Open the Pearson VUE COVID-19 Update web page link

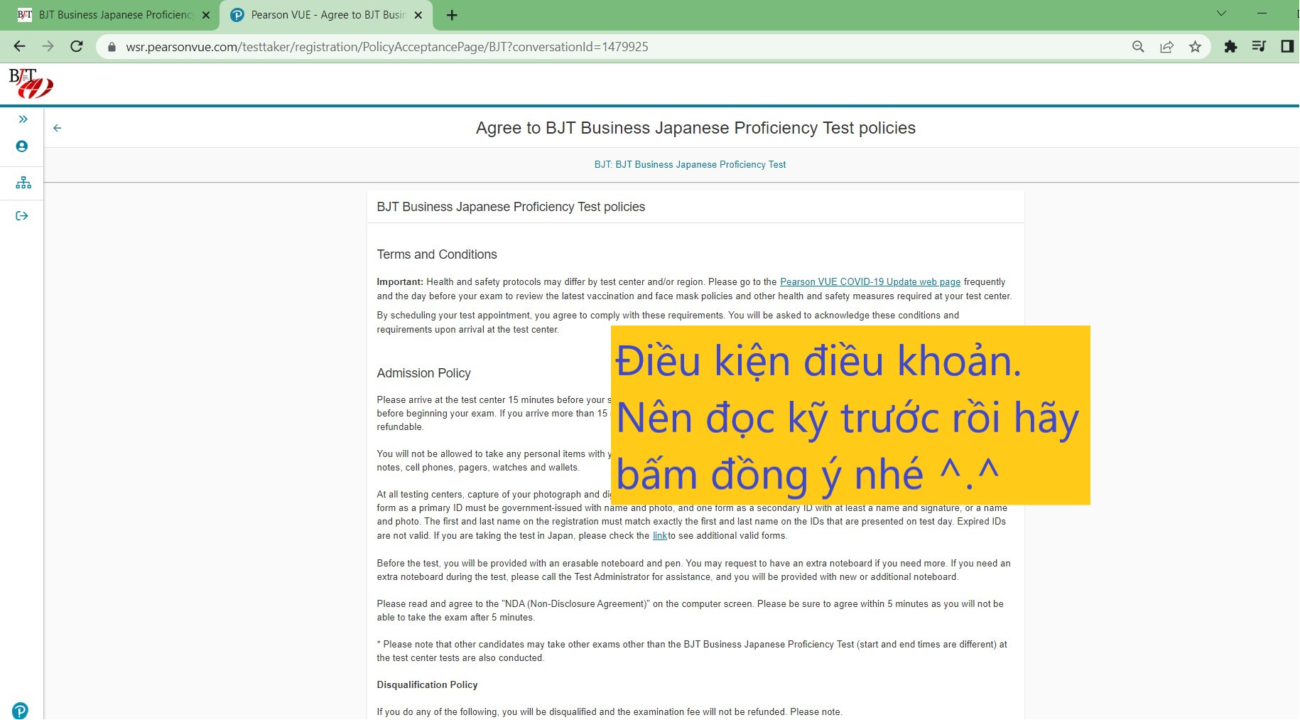(870, 282)
